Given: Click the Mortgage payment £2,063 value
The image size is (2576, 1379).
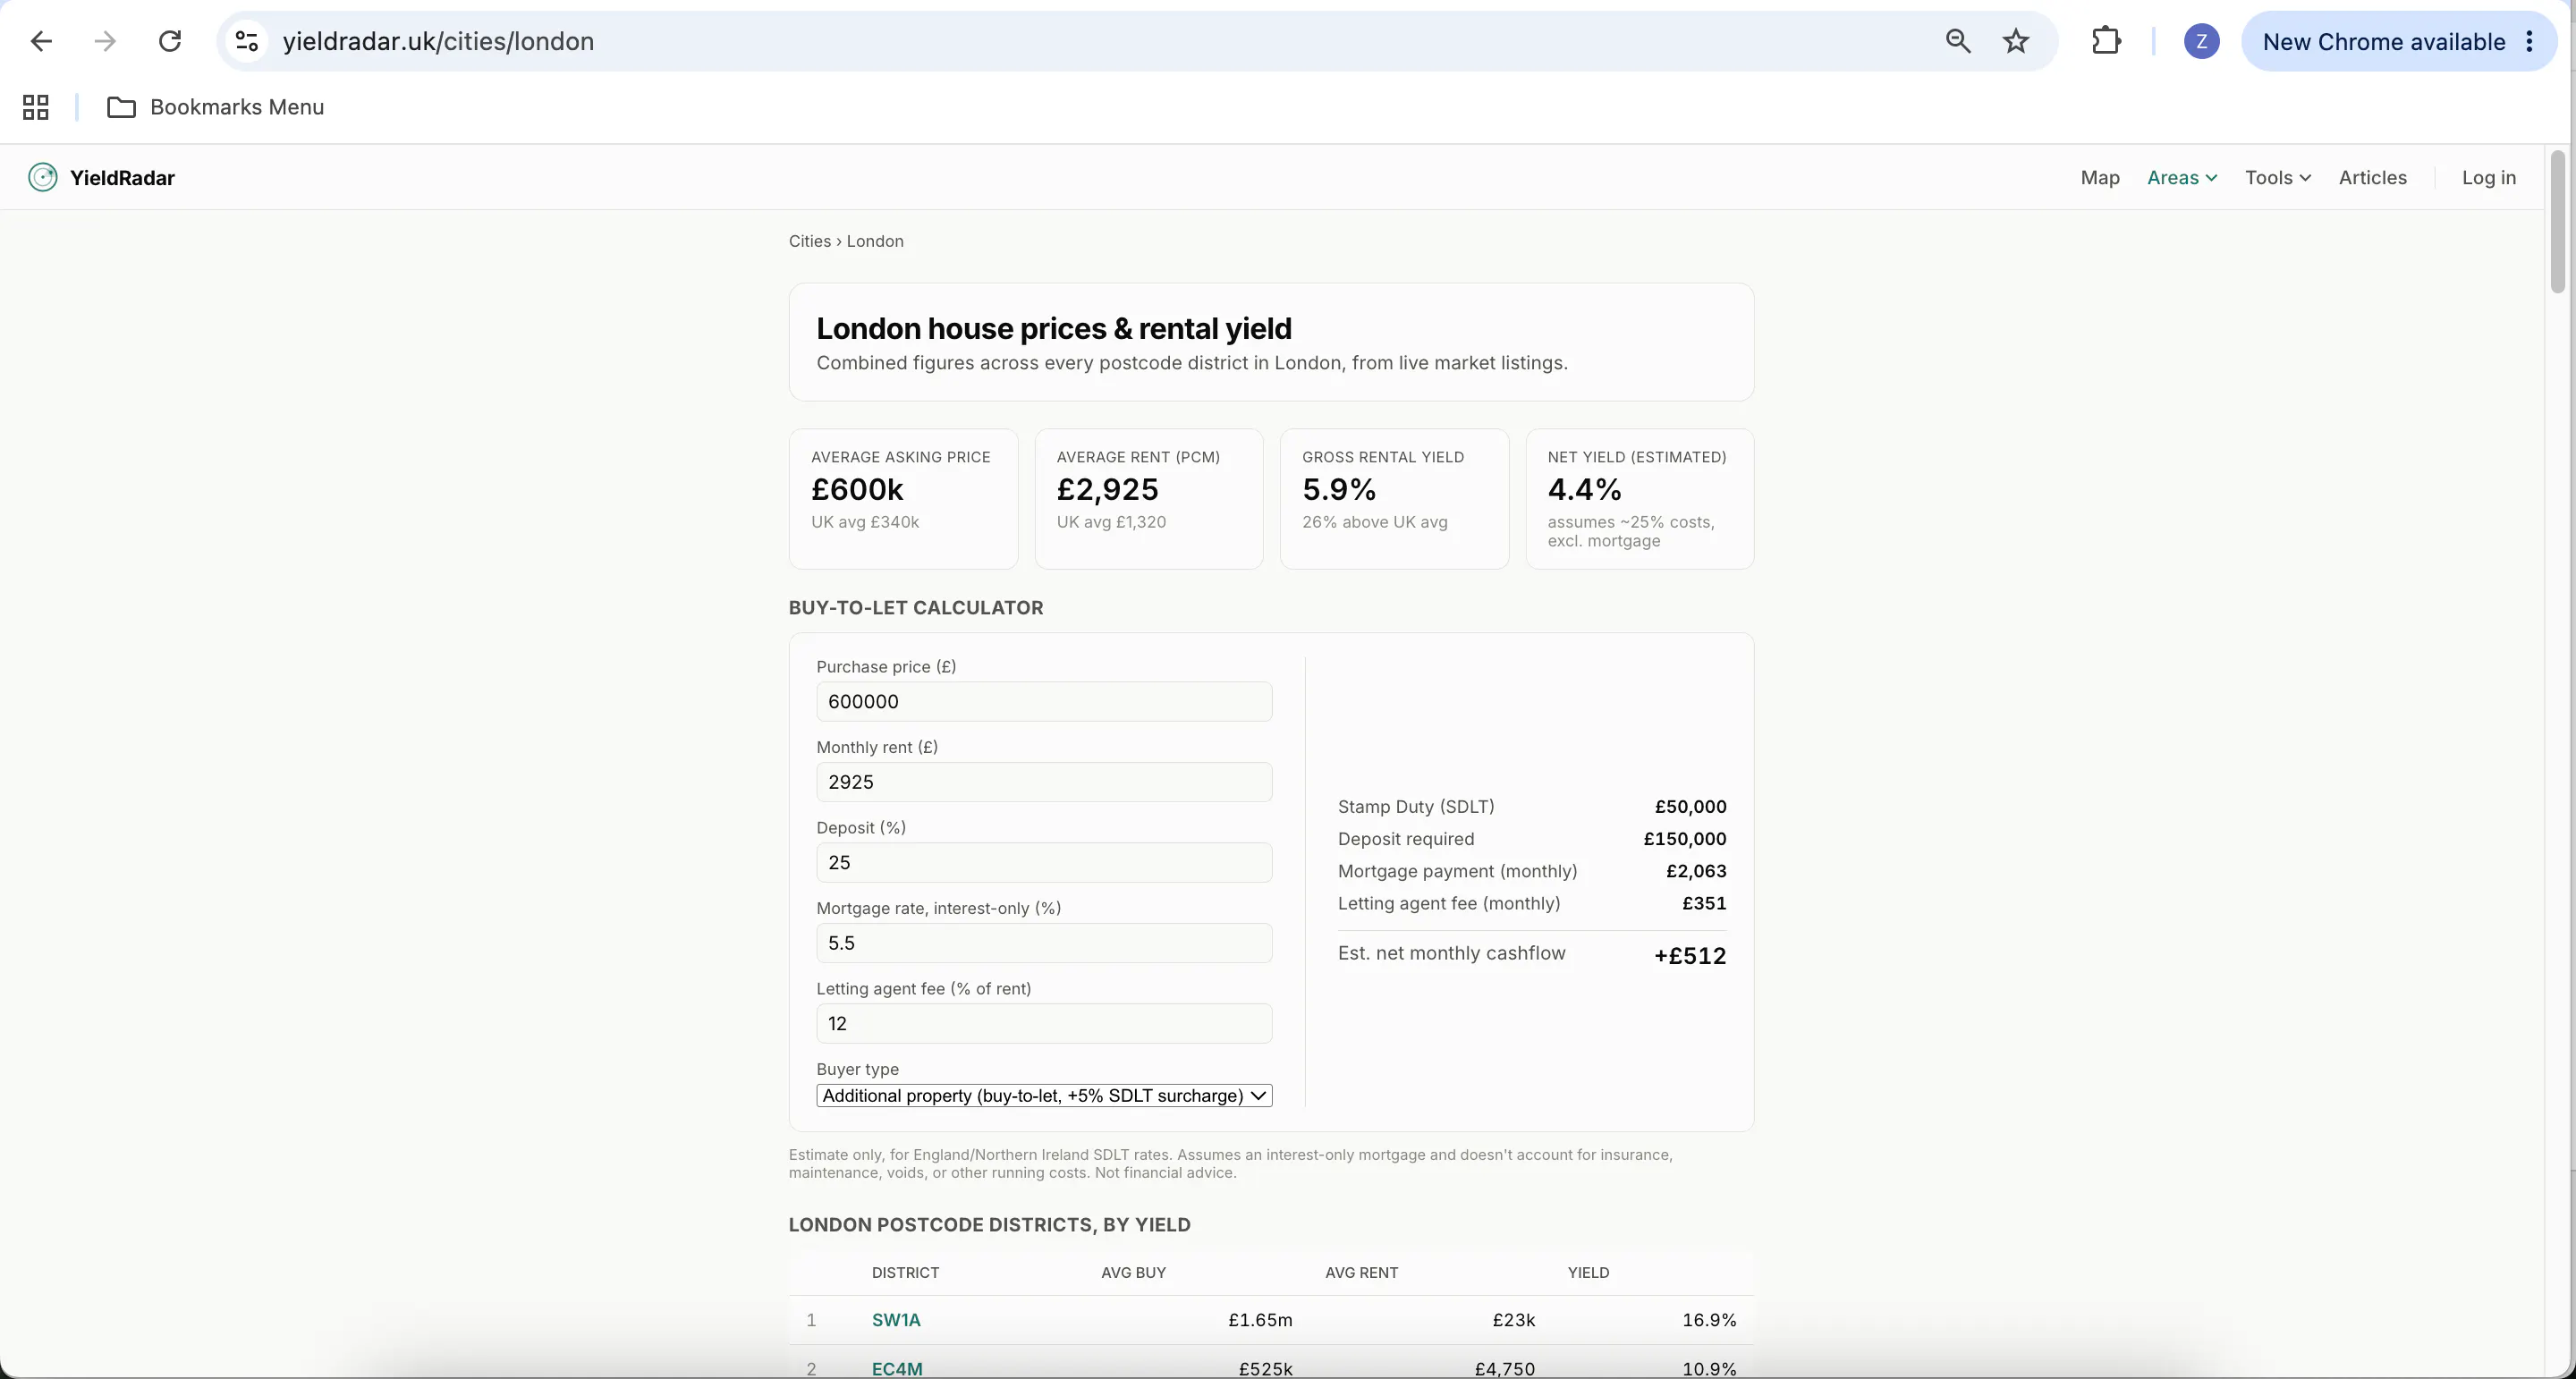Looking at the screenshot, I should pos(1696,871).
